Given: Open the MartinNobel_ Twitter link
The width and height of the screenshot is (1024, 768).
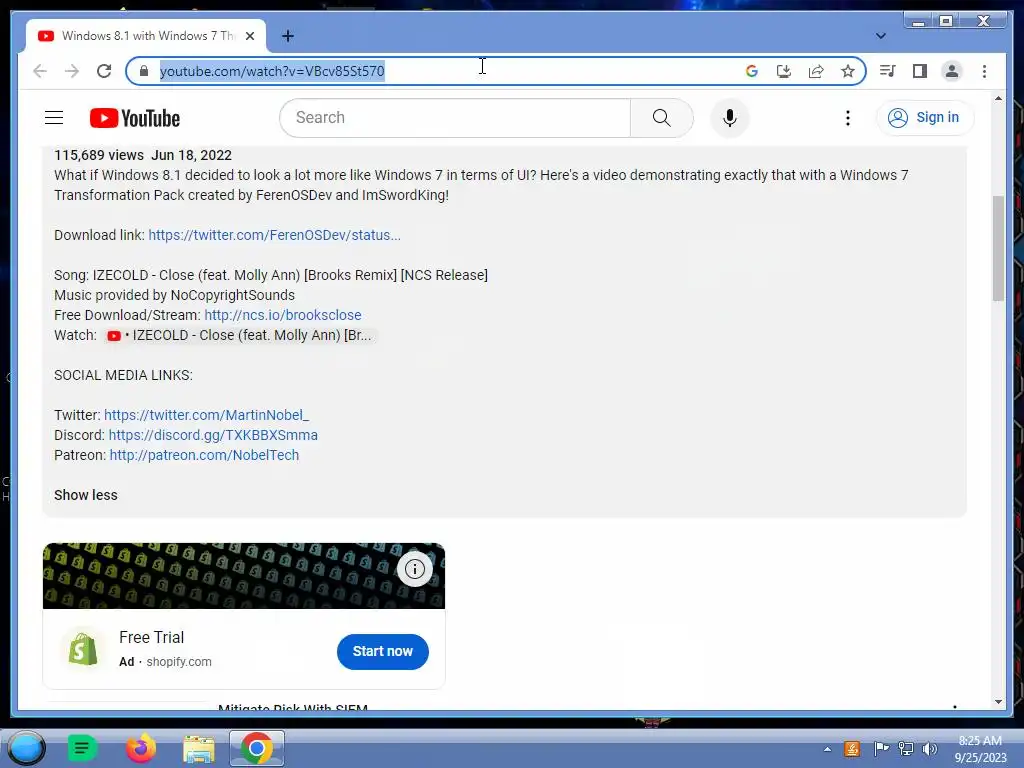Looking at the screenshot, I should pos(206,415).
